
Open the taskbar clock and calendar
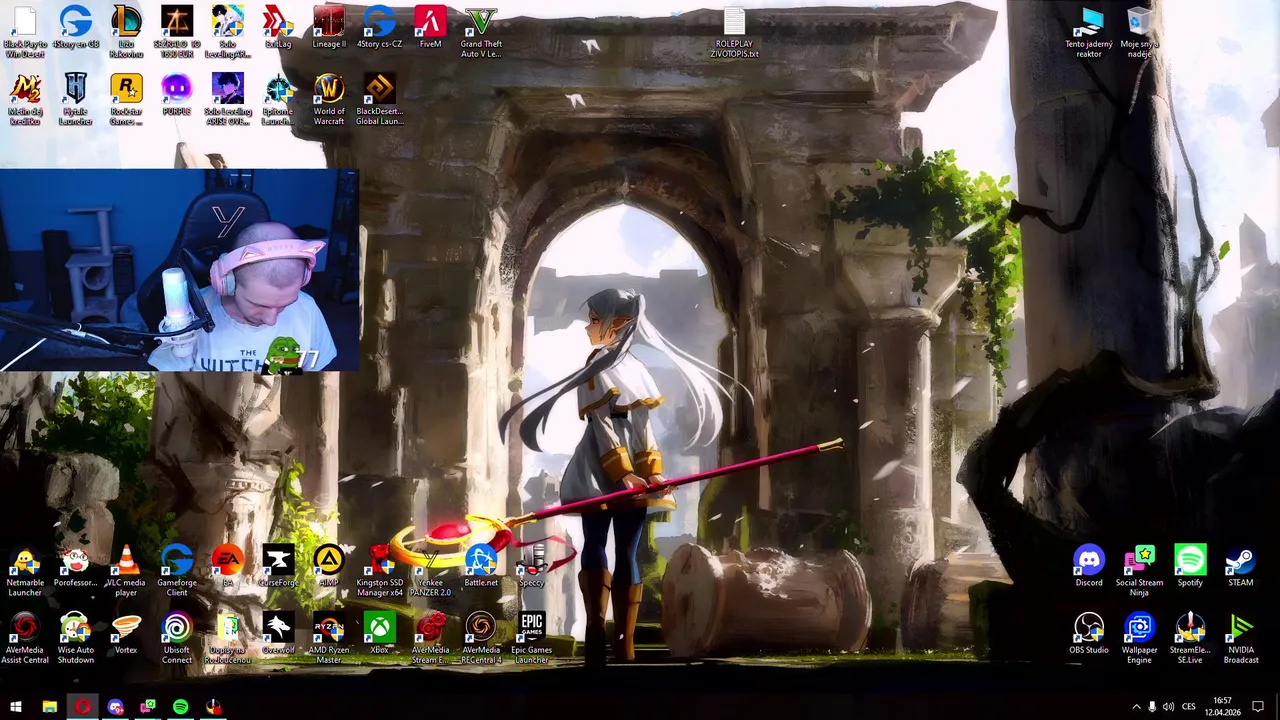(1222, 707)
